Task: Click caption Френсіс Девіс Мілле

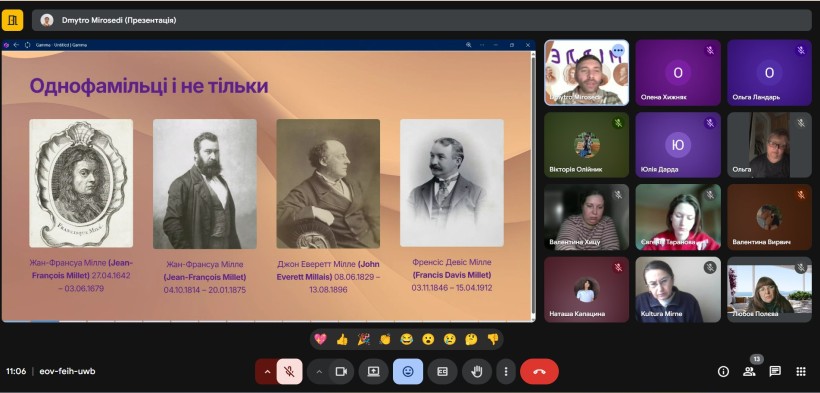Action: pyautogui.click(x=452, y=262)
